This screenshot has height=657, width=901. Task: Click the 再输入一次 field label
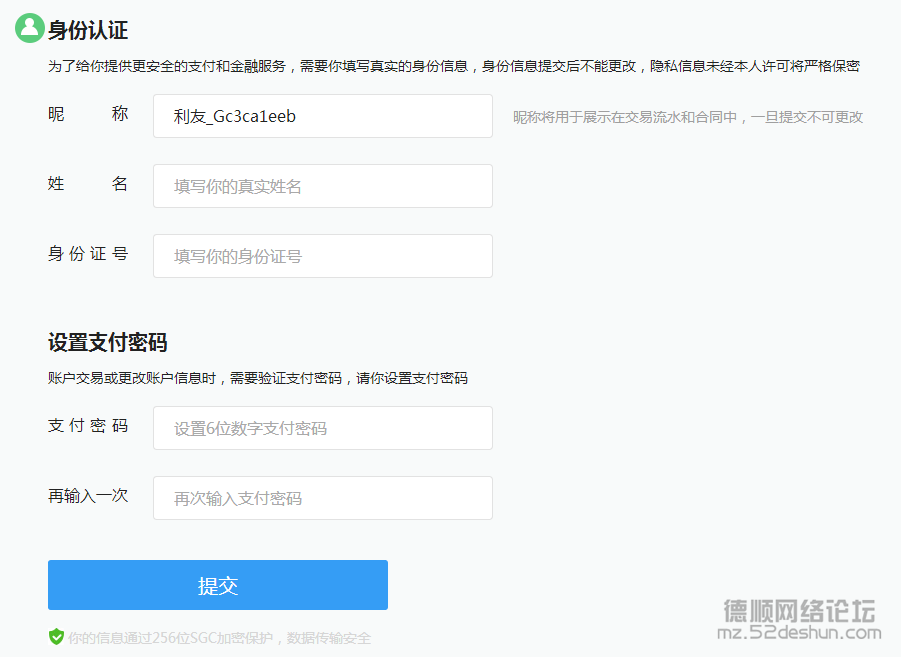(88, 496)
